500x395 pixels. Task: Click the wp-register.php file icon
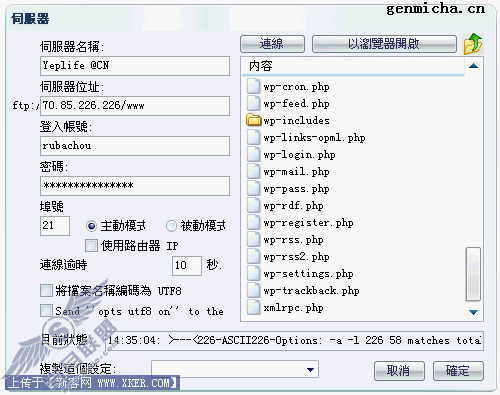click(253, 222)
